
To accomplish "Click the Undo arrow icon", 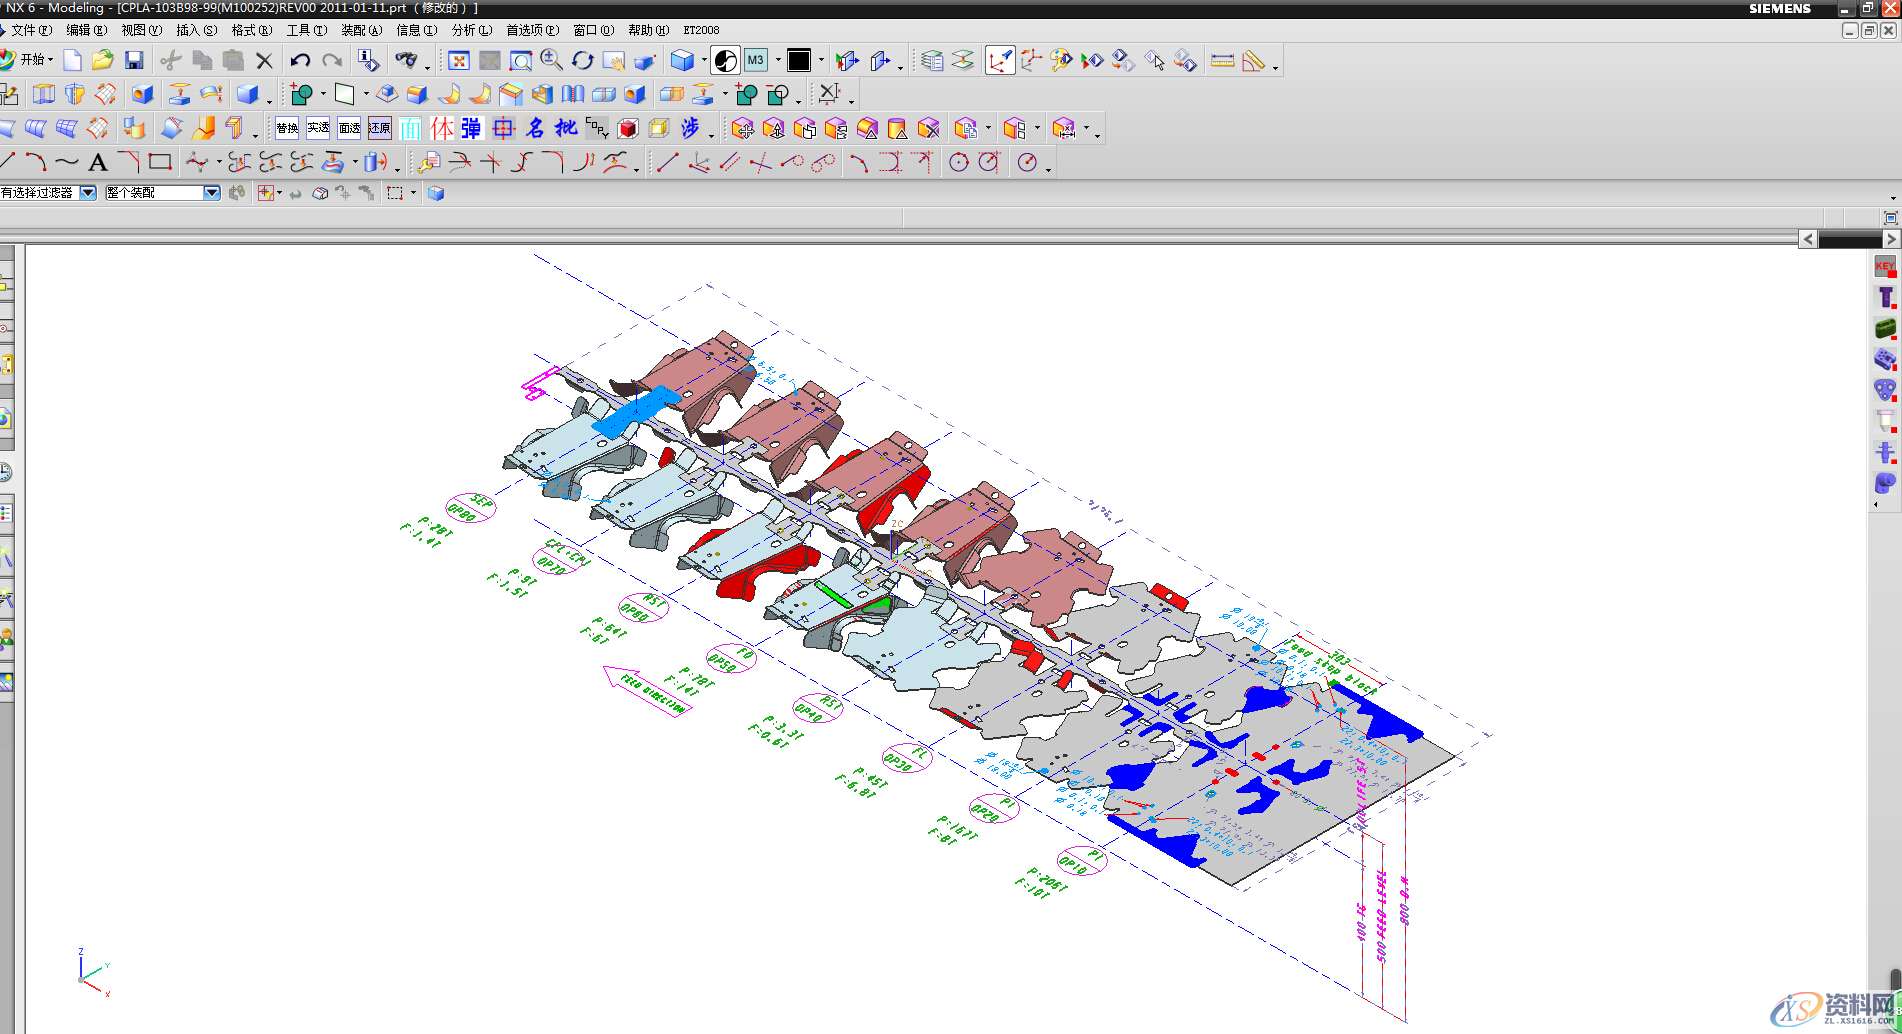I will coord(300,61).
